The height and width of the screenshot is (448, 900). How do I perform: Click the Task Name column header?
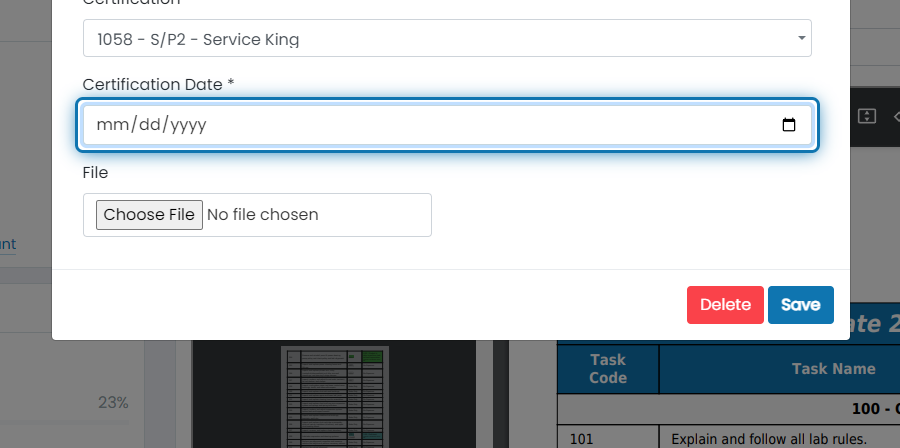[x=833, y=369]
